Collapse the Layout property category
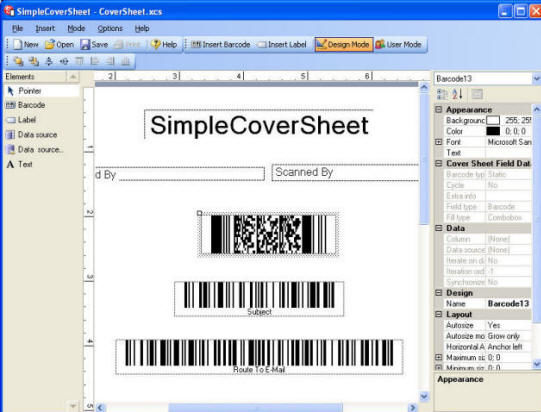The image size is (541, 412). click(x=439, y=314)
